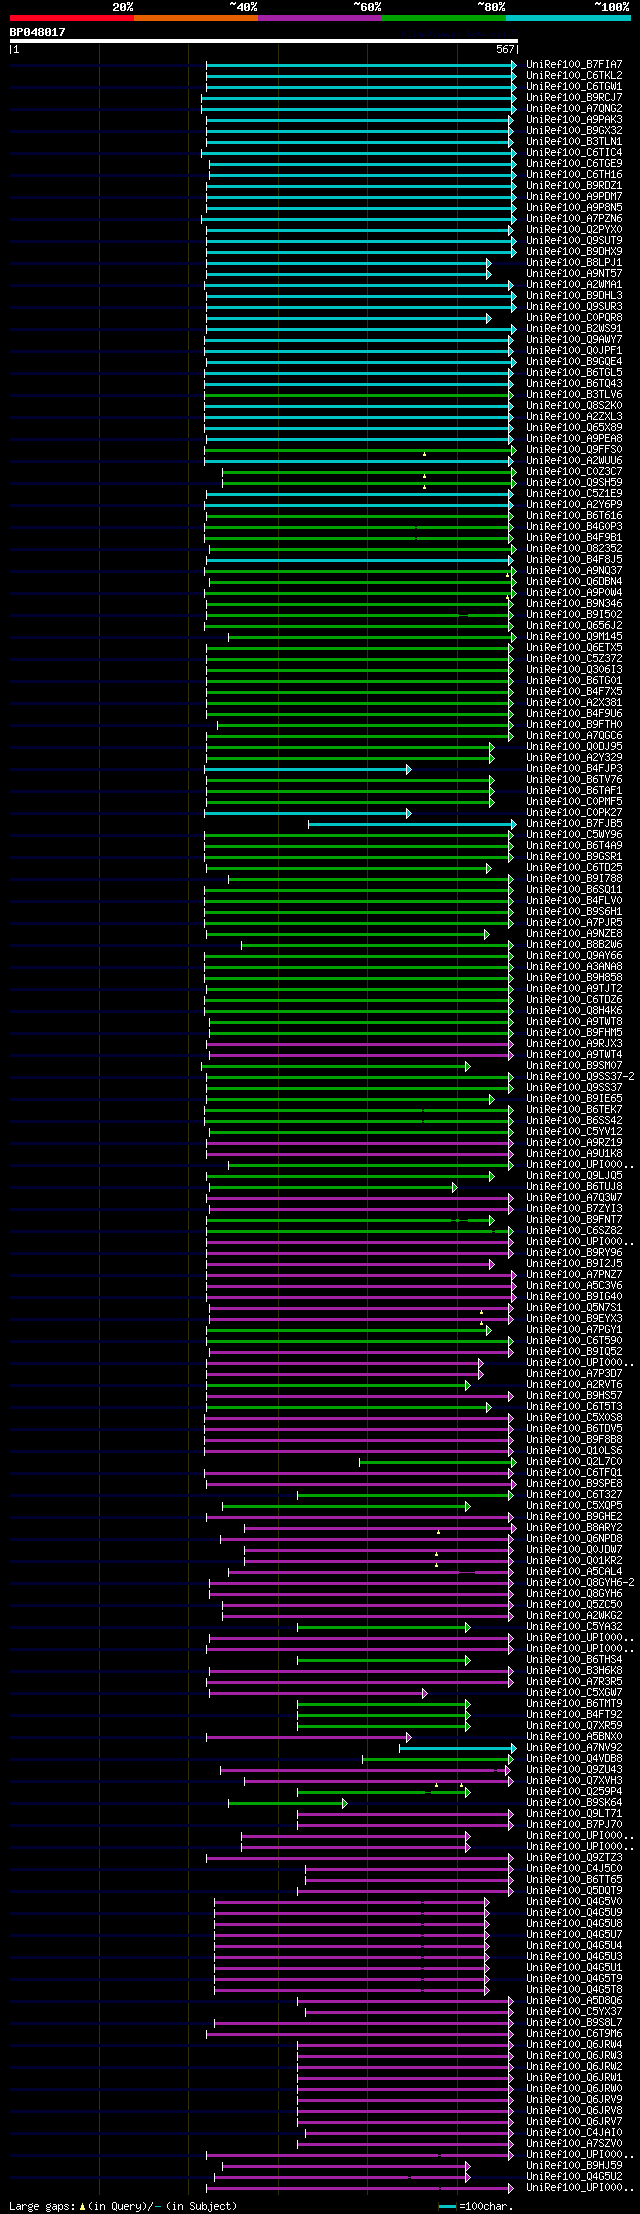Select the UniRef100_B9FNT7 label

[x=574, y=1219]
